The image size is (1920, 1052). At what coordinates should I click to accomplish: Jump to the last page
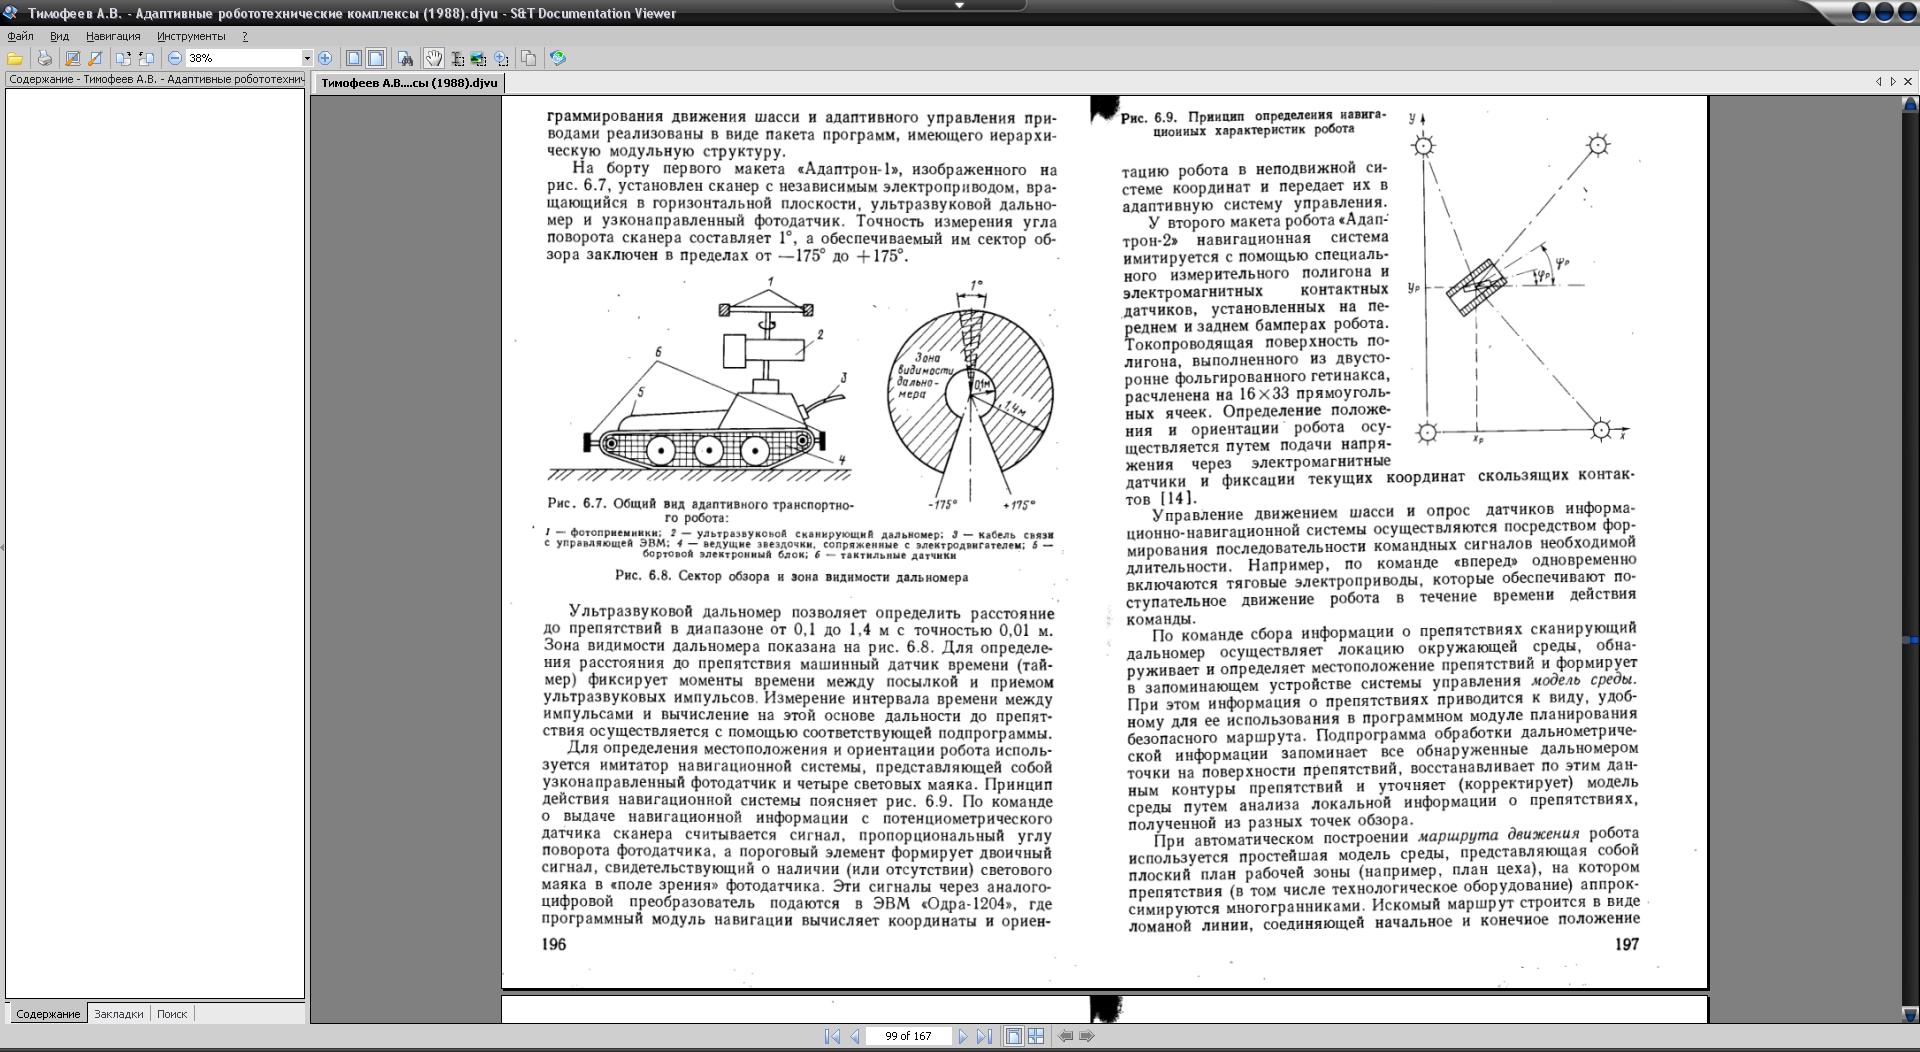tap(984, 1037)
